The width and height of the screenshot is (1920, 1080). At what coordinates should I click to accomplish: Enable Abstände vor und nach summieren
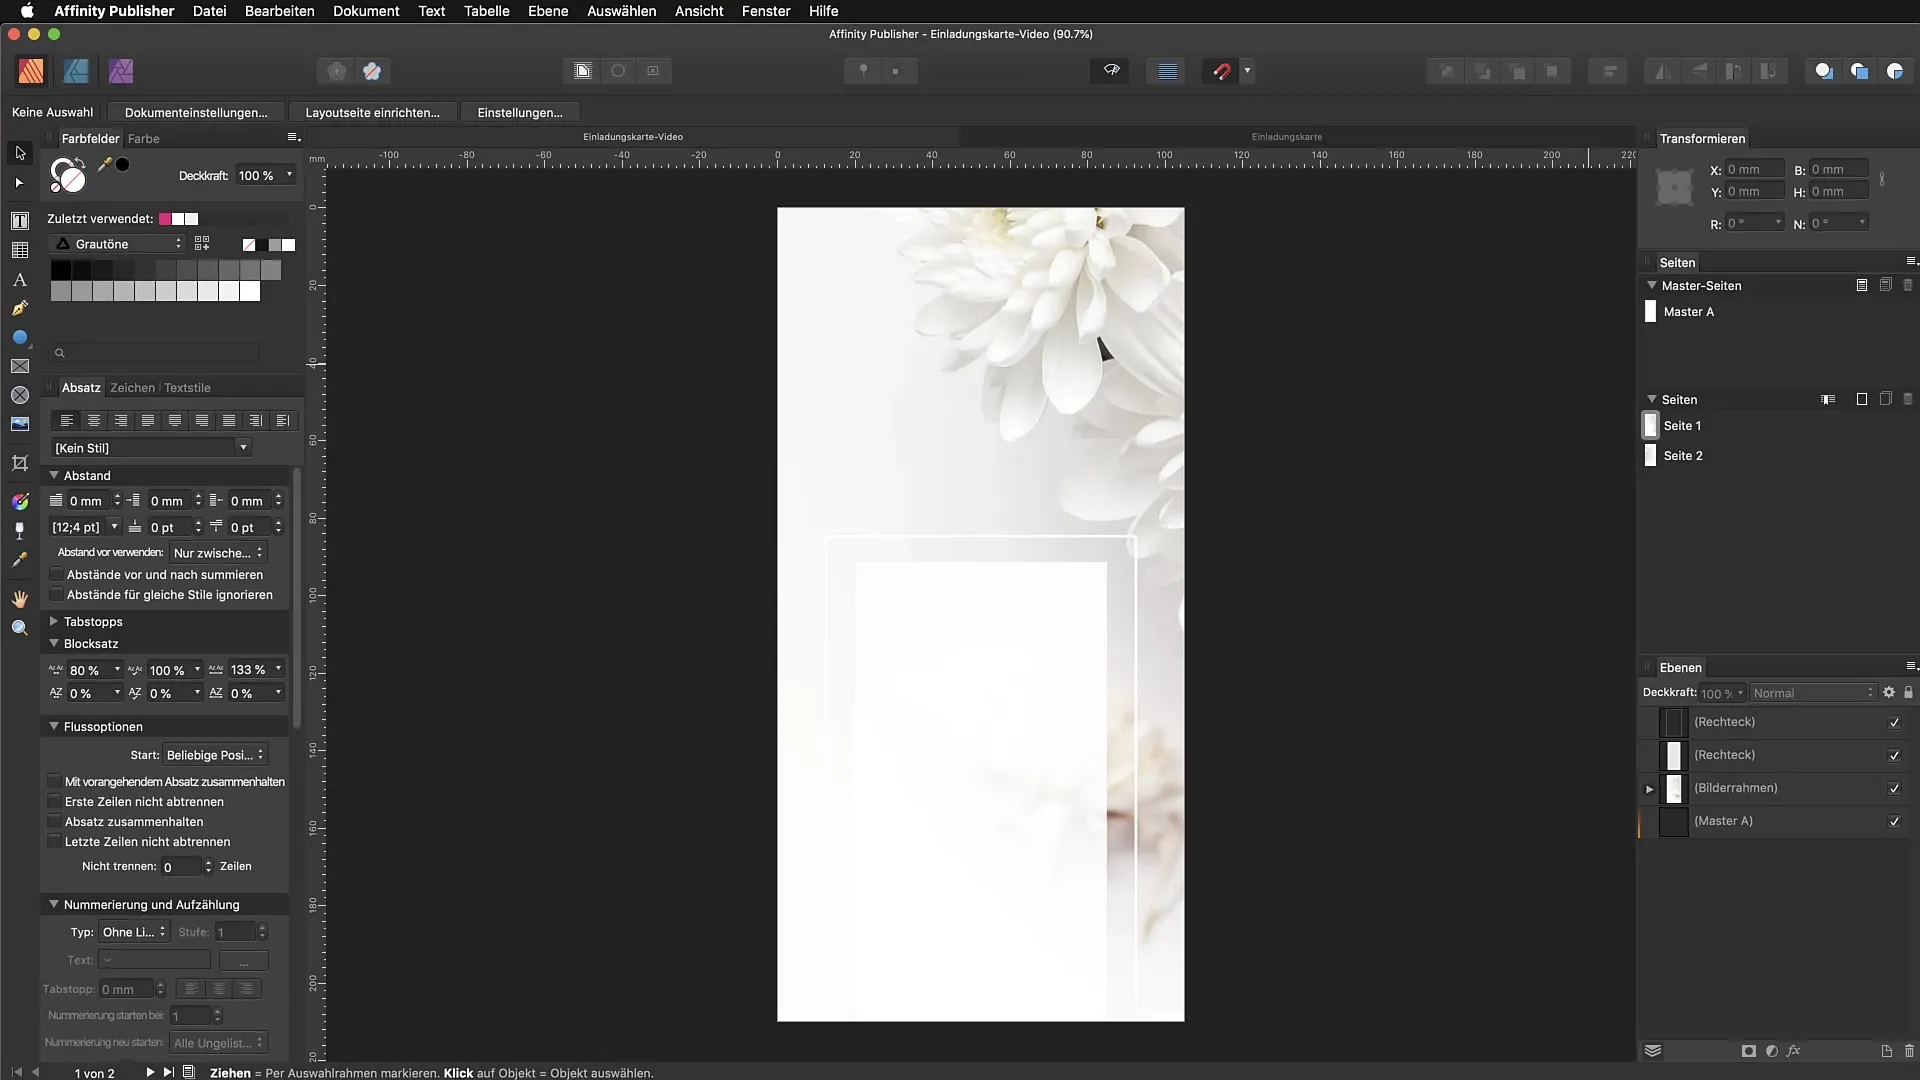[56, 575]
